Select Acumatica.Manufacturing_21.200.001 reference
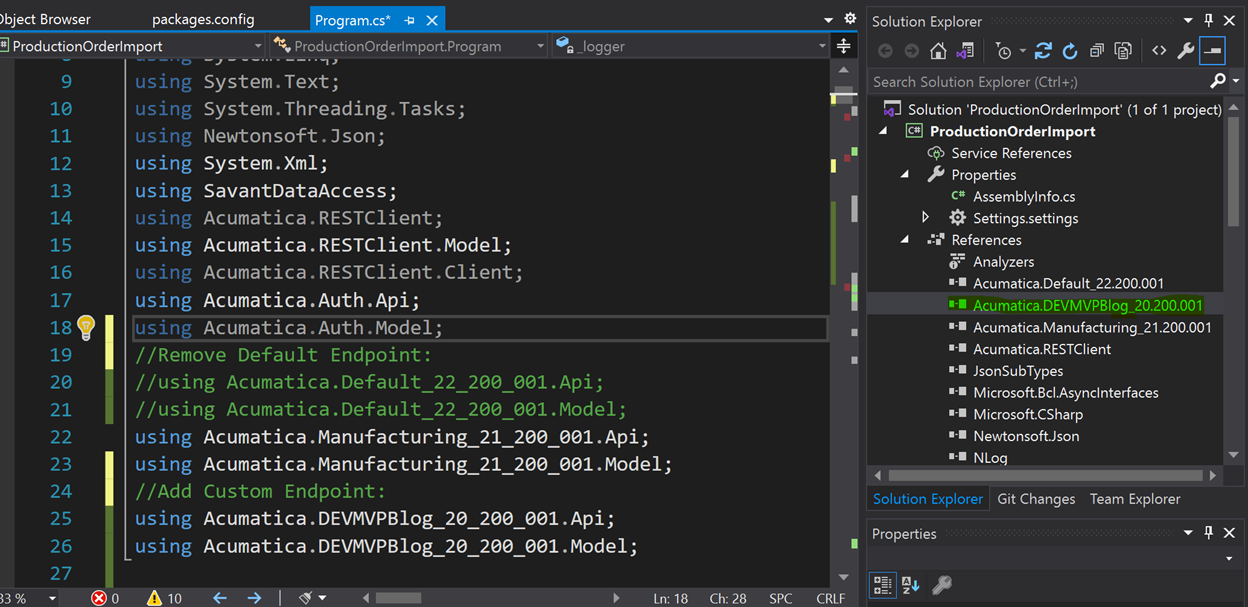This screenshot has width=1248, height=607. click(x=1092, y=327)
